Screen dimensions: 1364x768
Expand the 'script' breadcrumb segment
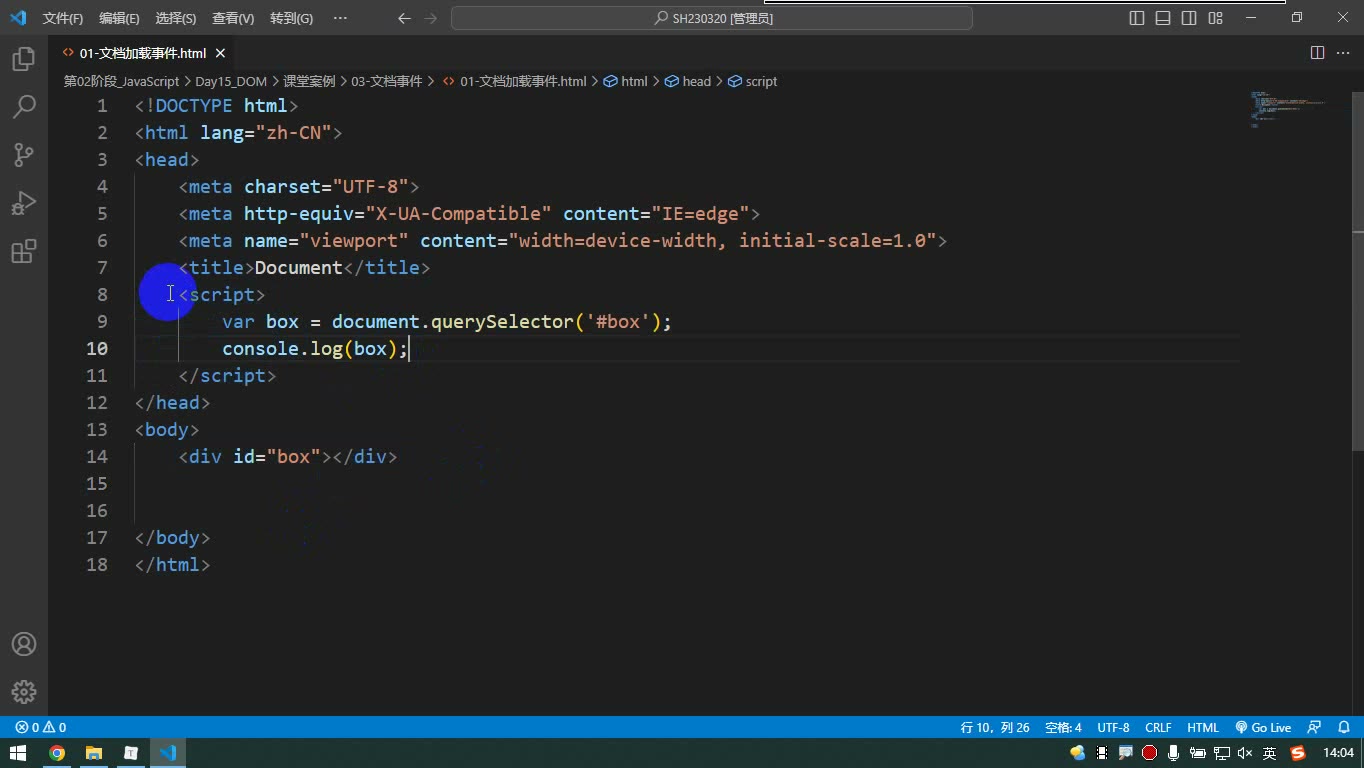[x=753, y=82]
